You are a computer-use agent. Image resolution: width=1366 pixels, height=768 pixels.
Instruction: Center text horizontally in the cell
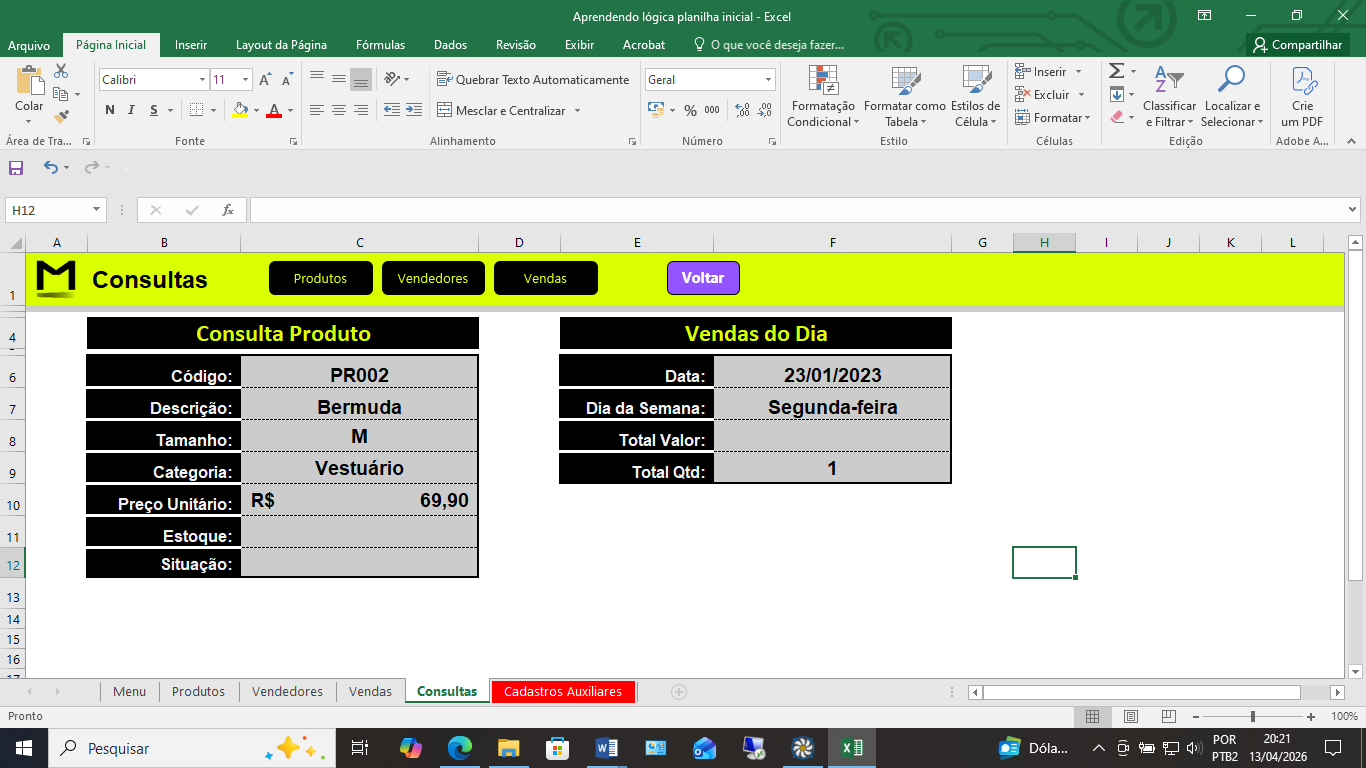coord(339,110)
